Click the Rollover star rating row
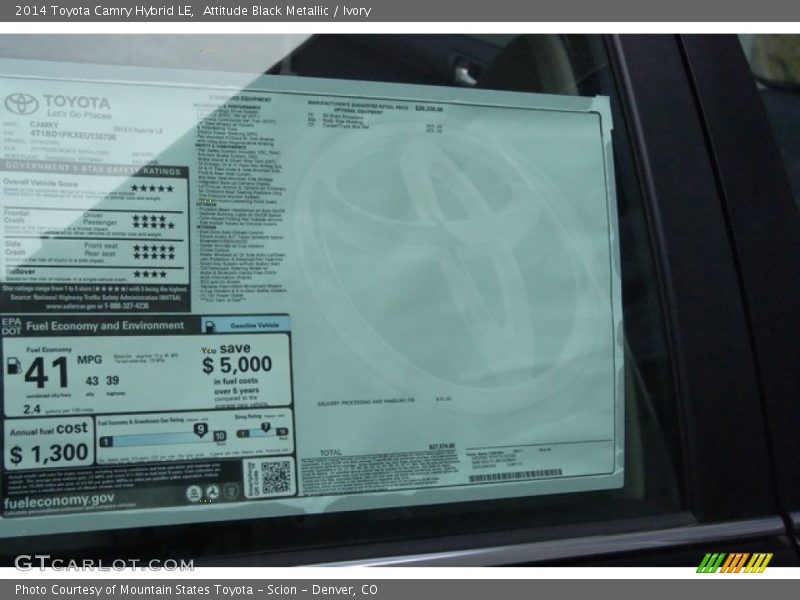The height and width of the screenshot is (600, 800). click(150, 273)
